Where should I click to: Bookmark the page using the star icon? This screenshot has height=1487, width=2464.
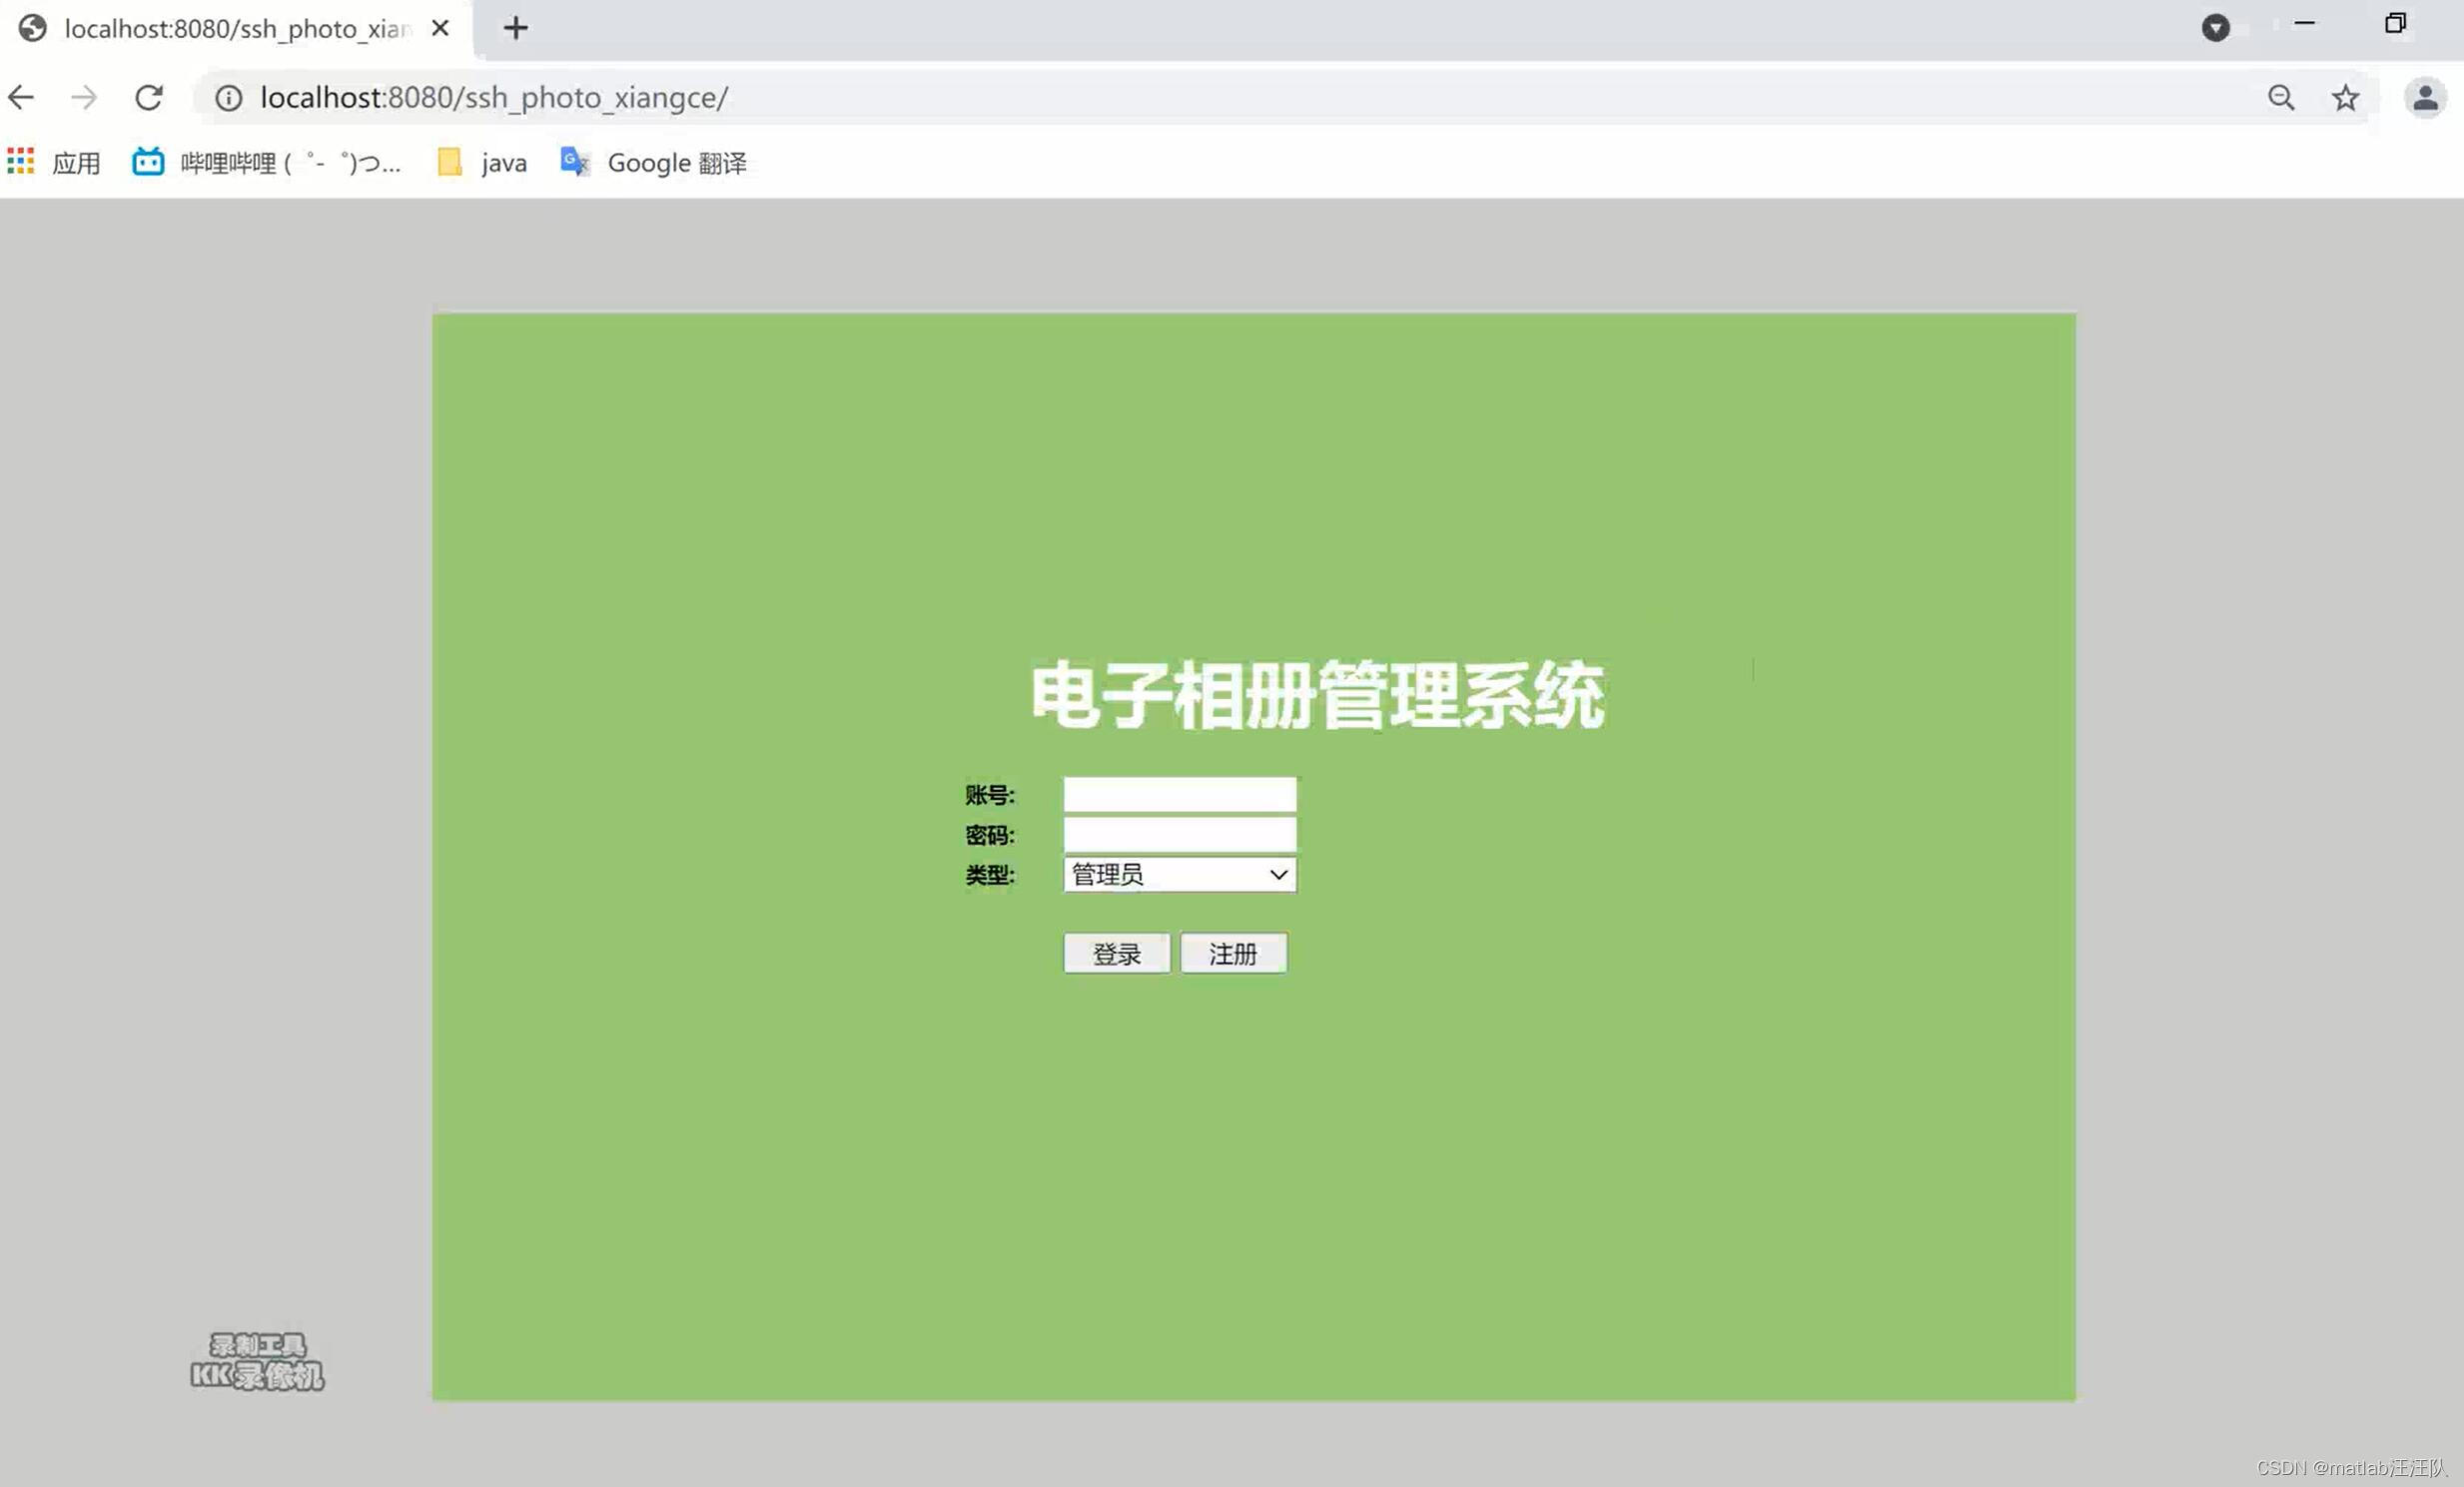click(x=2344, y=97)
